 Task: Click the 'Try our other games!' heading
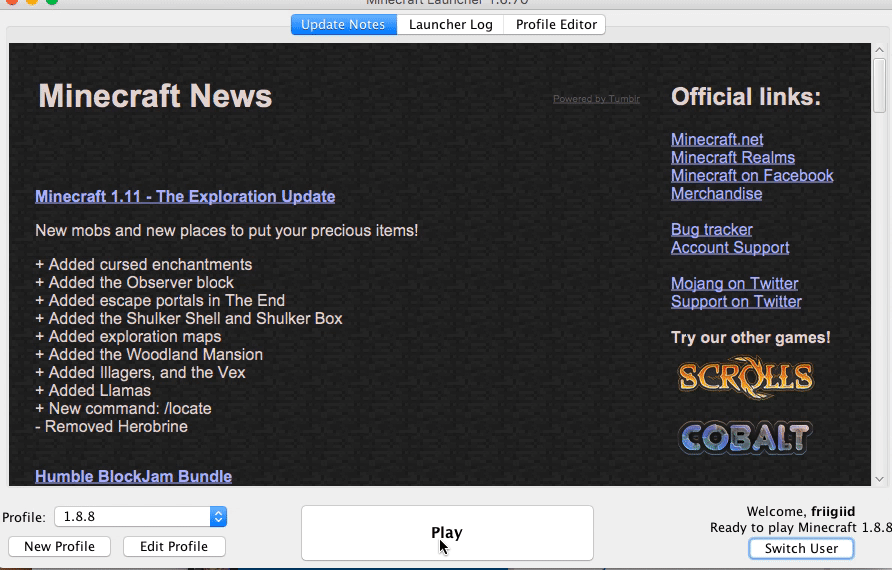point(751,338)
